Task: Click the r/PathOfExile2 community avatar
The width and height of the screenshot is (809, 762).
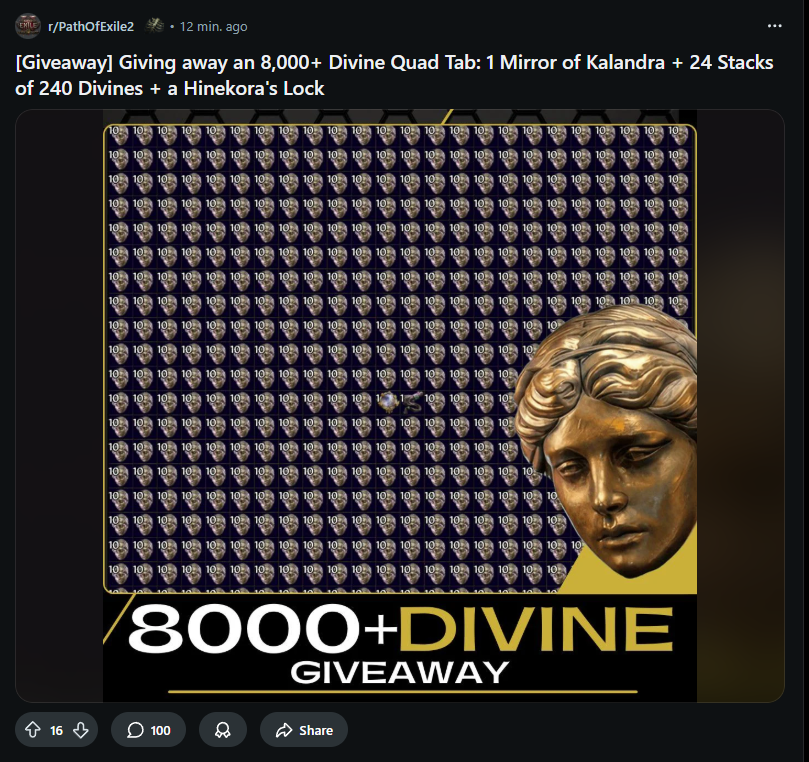Action: (28, 26)
